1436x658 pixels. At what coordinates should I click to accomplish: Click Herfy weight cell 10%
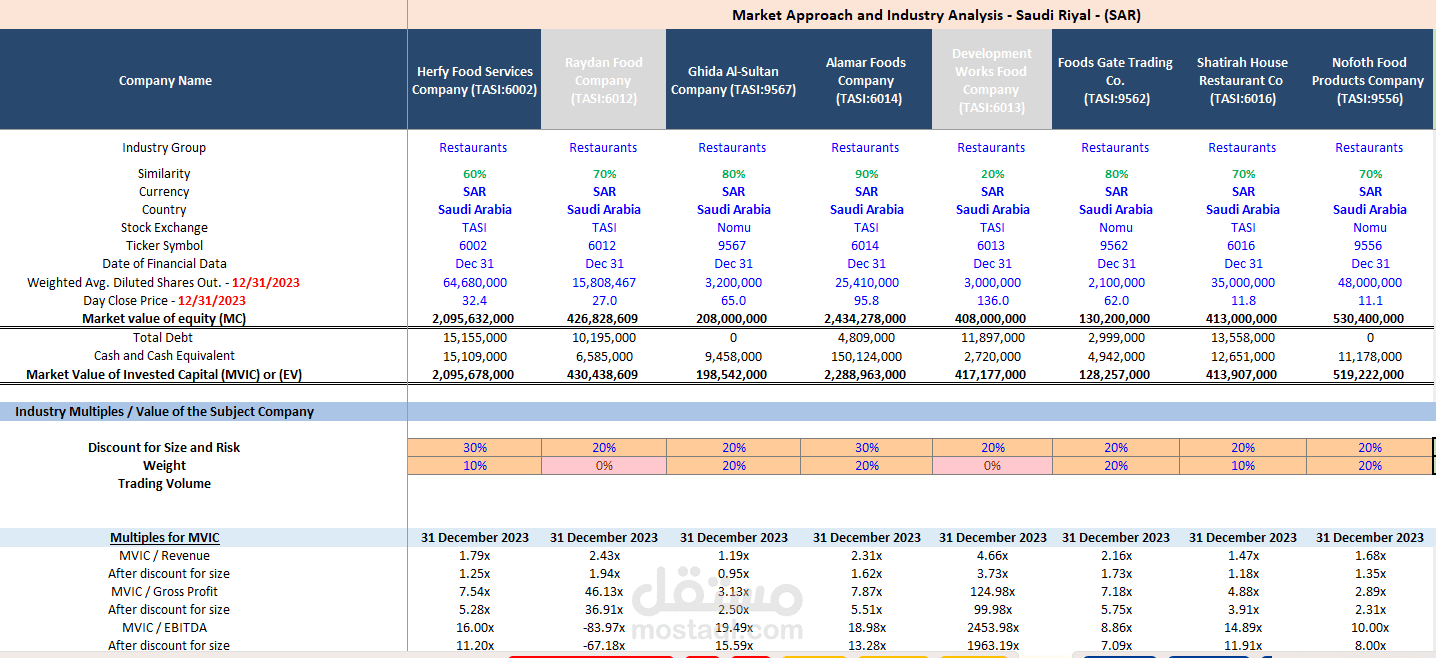coord(475,465)
